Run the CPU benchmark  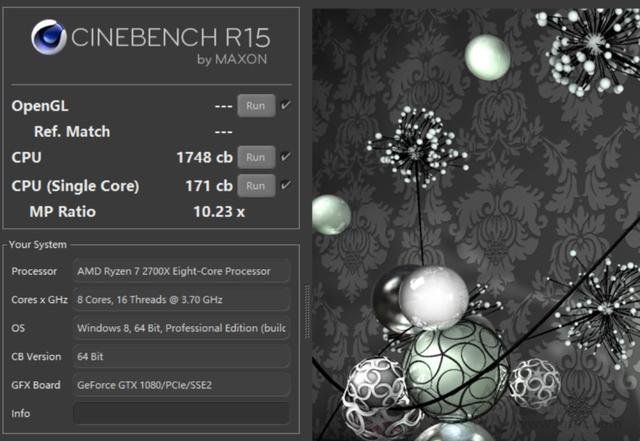pos(256,157)
